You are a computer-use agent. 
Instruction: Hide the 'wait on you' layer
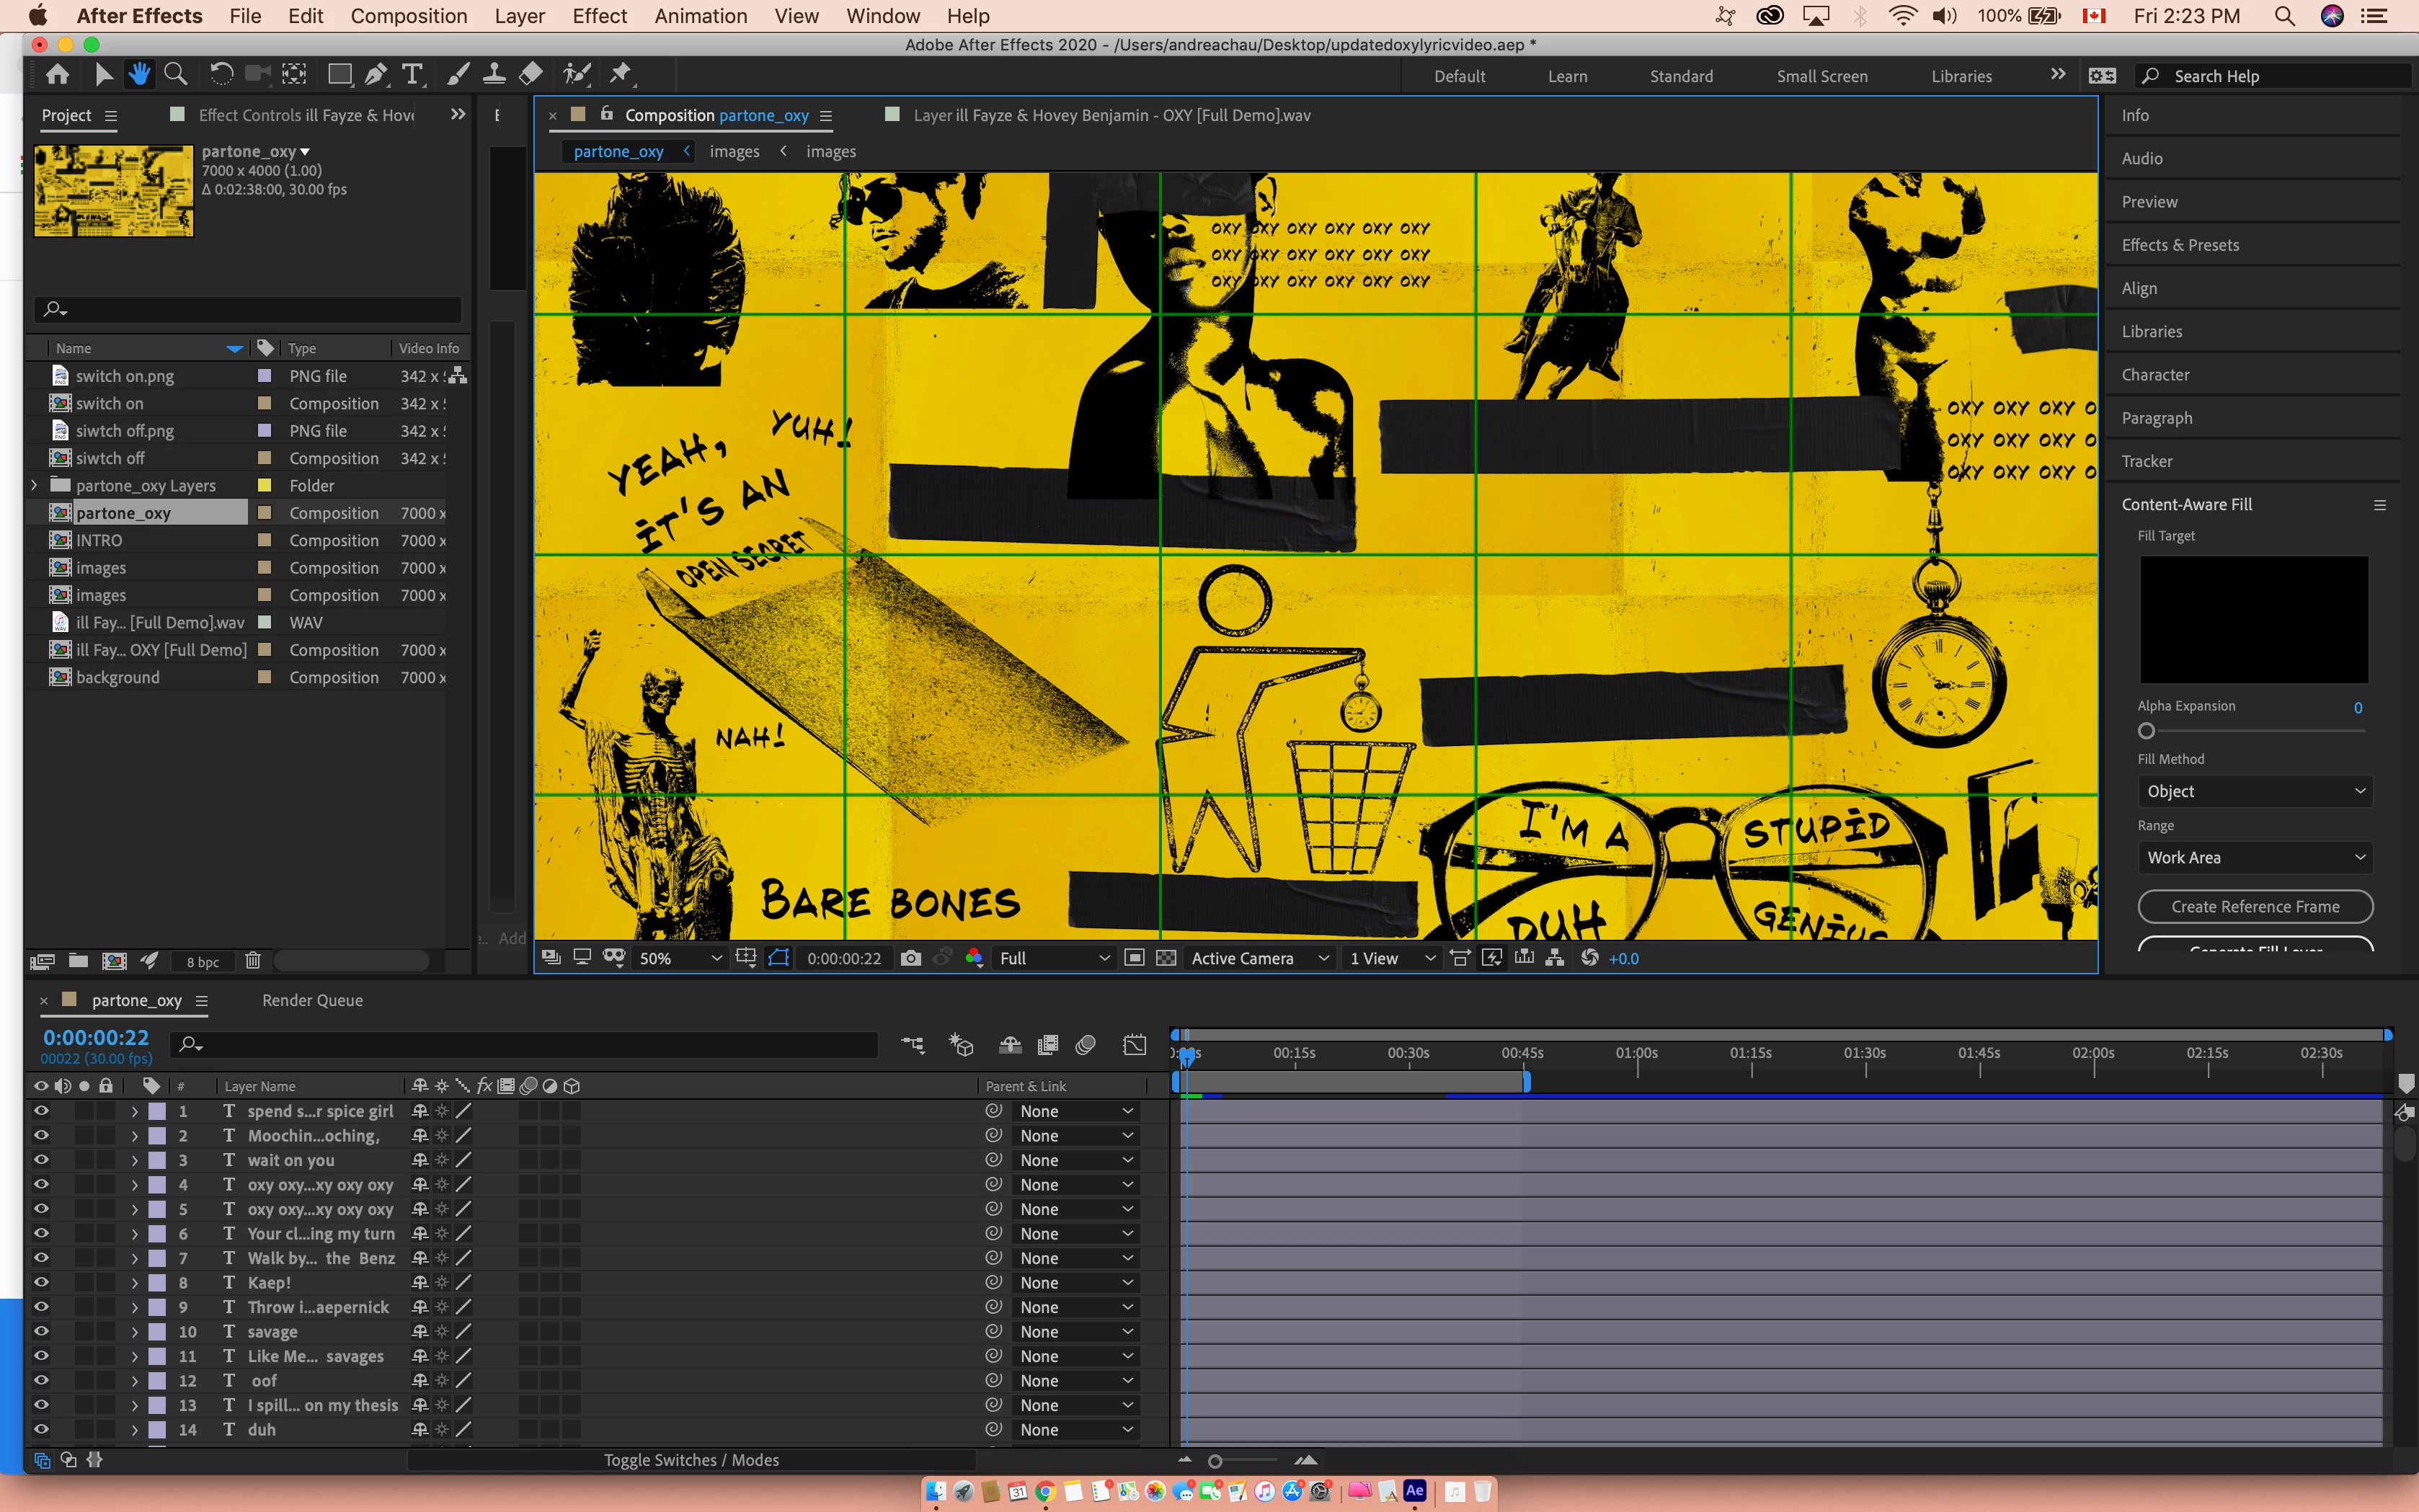tap(41, 1160)
